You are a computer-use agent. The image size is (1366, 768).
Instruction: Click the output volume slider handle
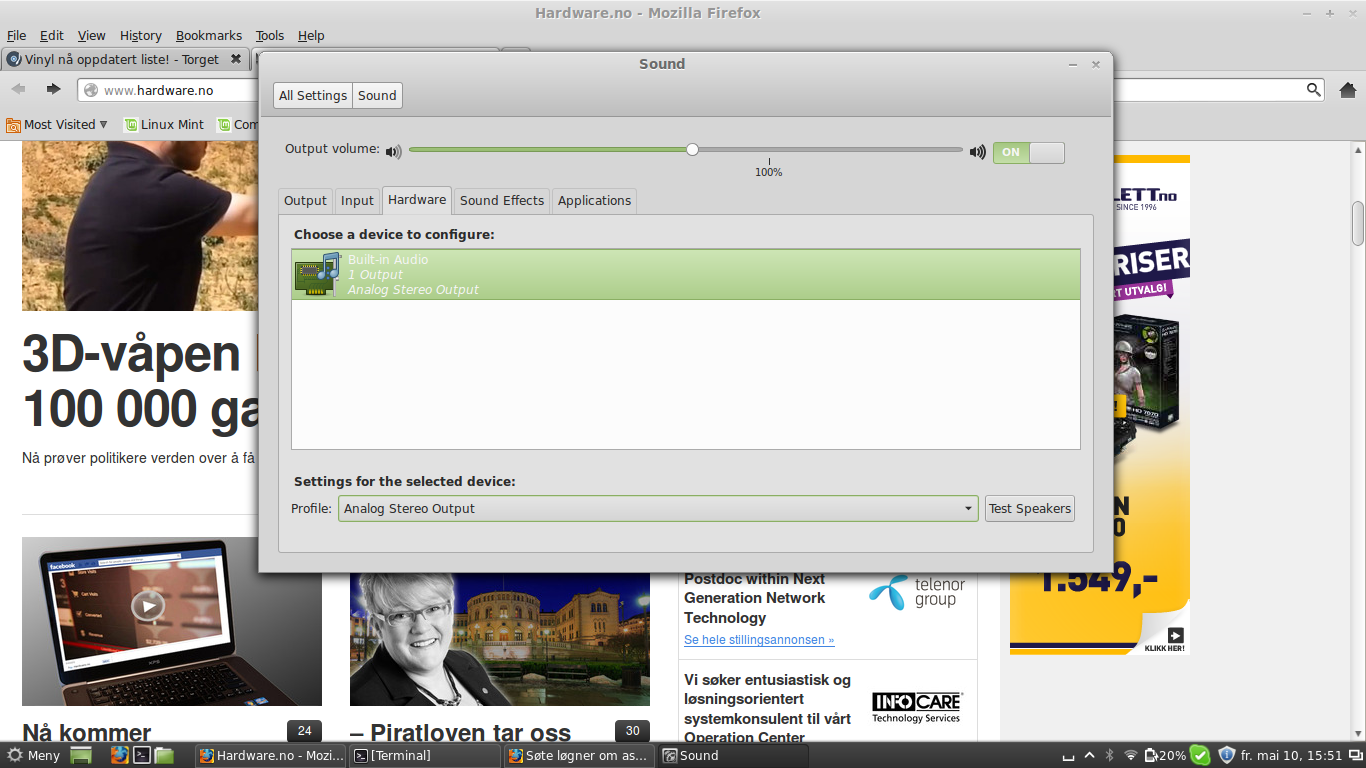tap(692, 149)
